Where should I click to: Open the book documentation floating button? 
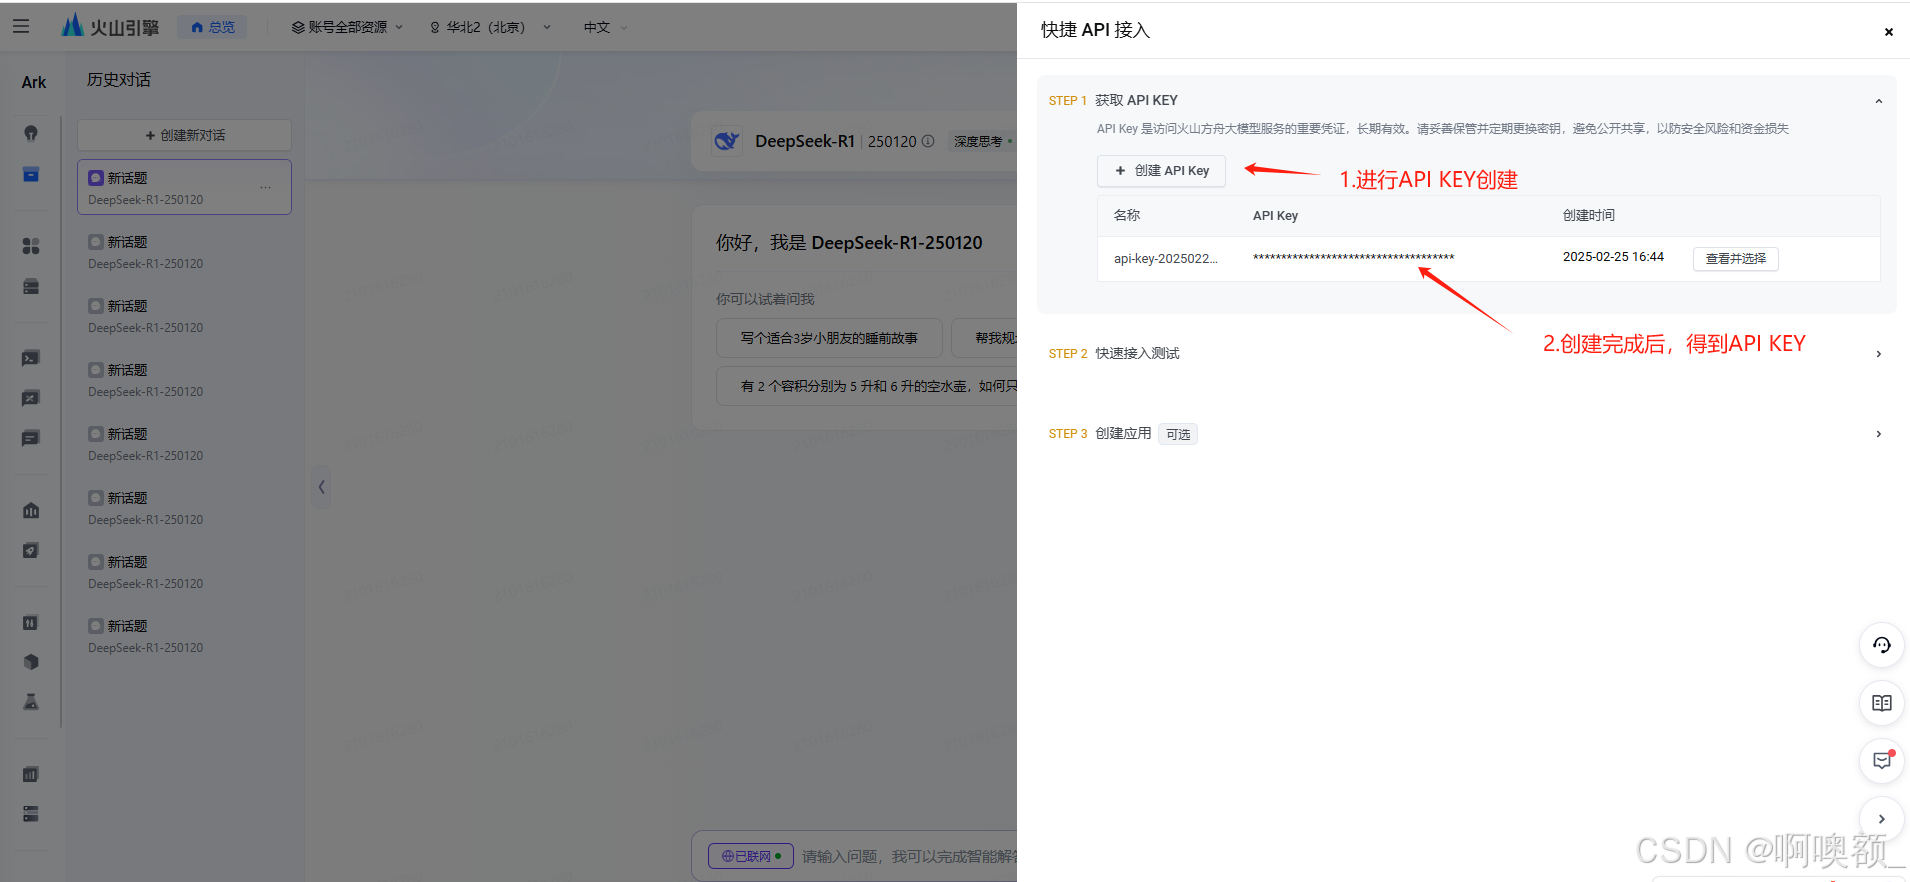(x=1881, y=703)
